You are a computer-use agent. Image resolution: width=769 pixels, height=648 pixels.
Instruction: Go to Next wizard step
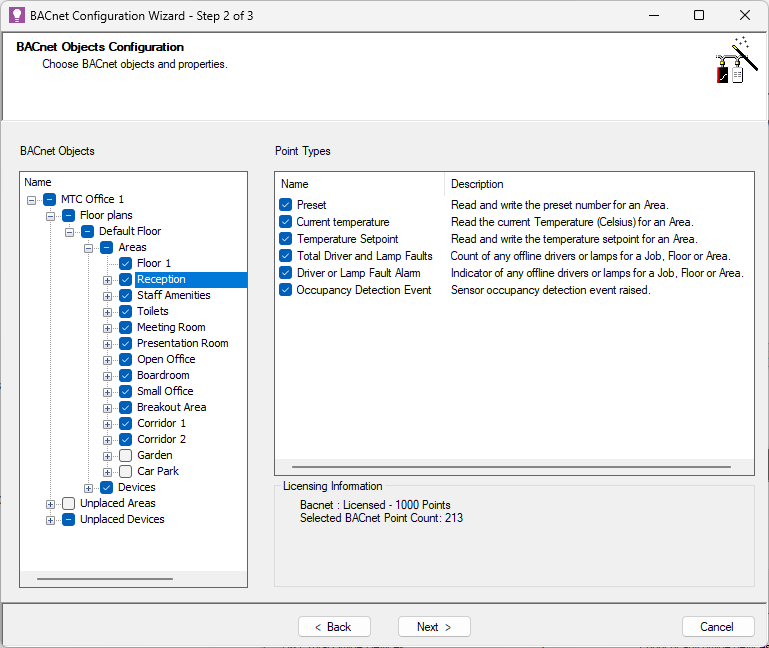pos(434,627)
